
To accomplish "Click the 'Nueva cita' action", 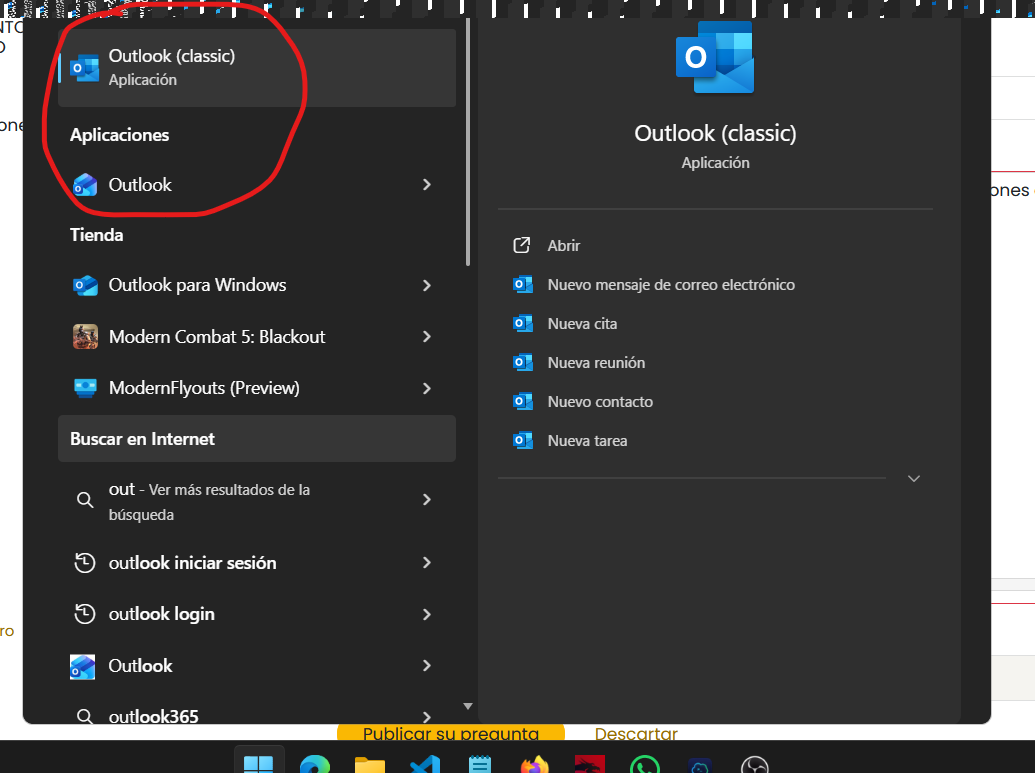I will (x=582, y=324).
